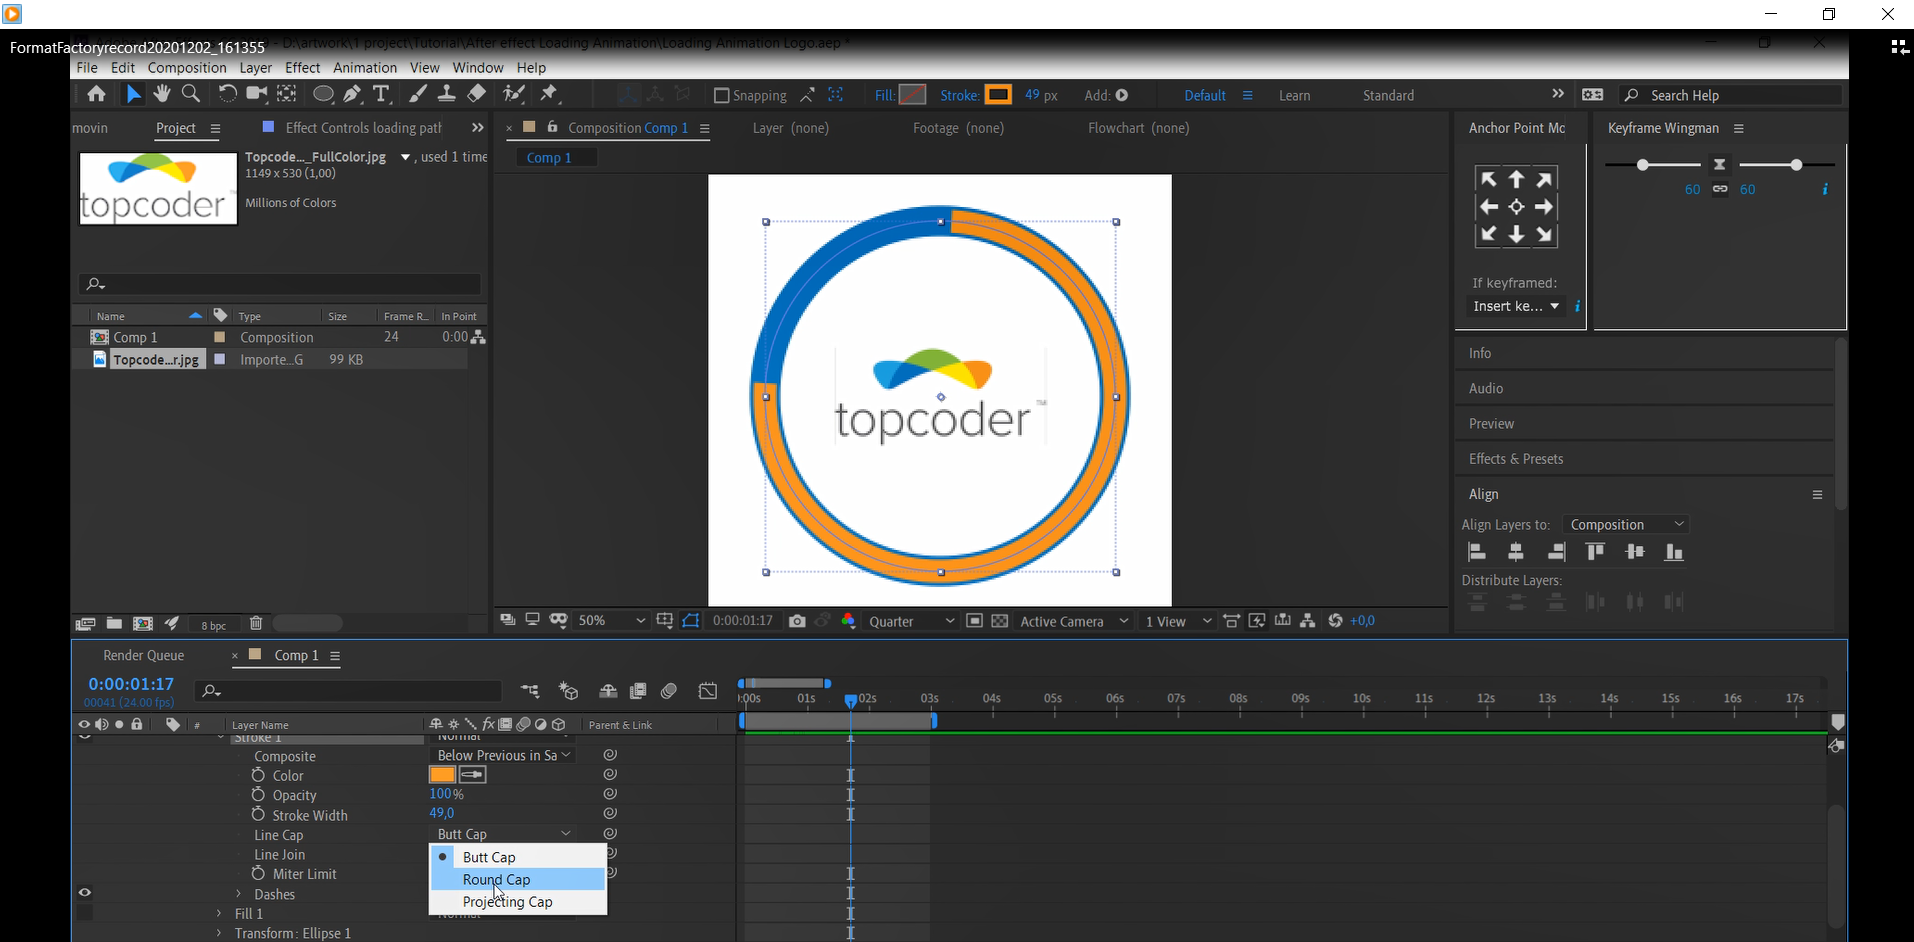Open Quarter resolution dropdown

tap(911, 621)
